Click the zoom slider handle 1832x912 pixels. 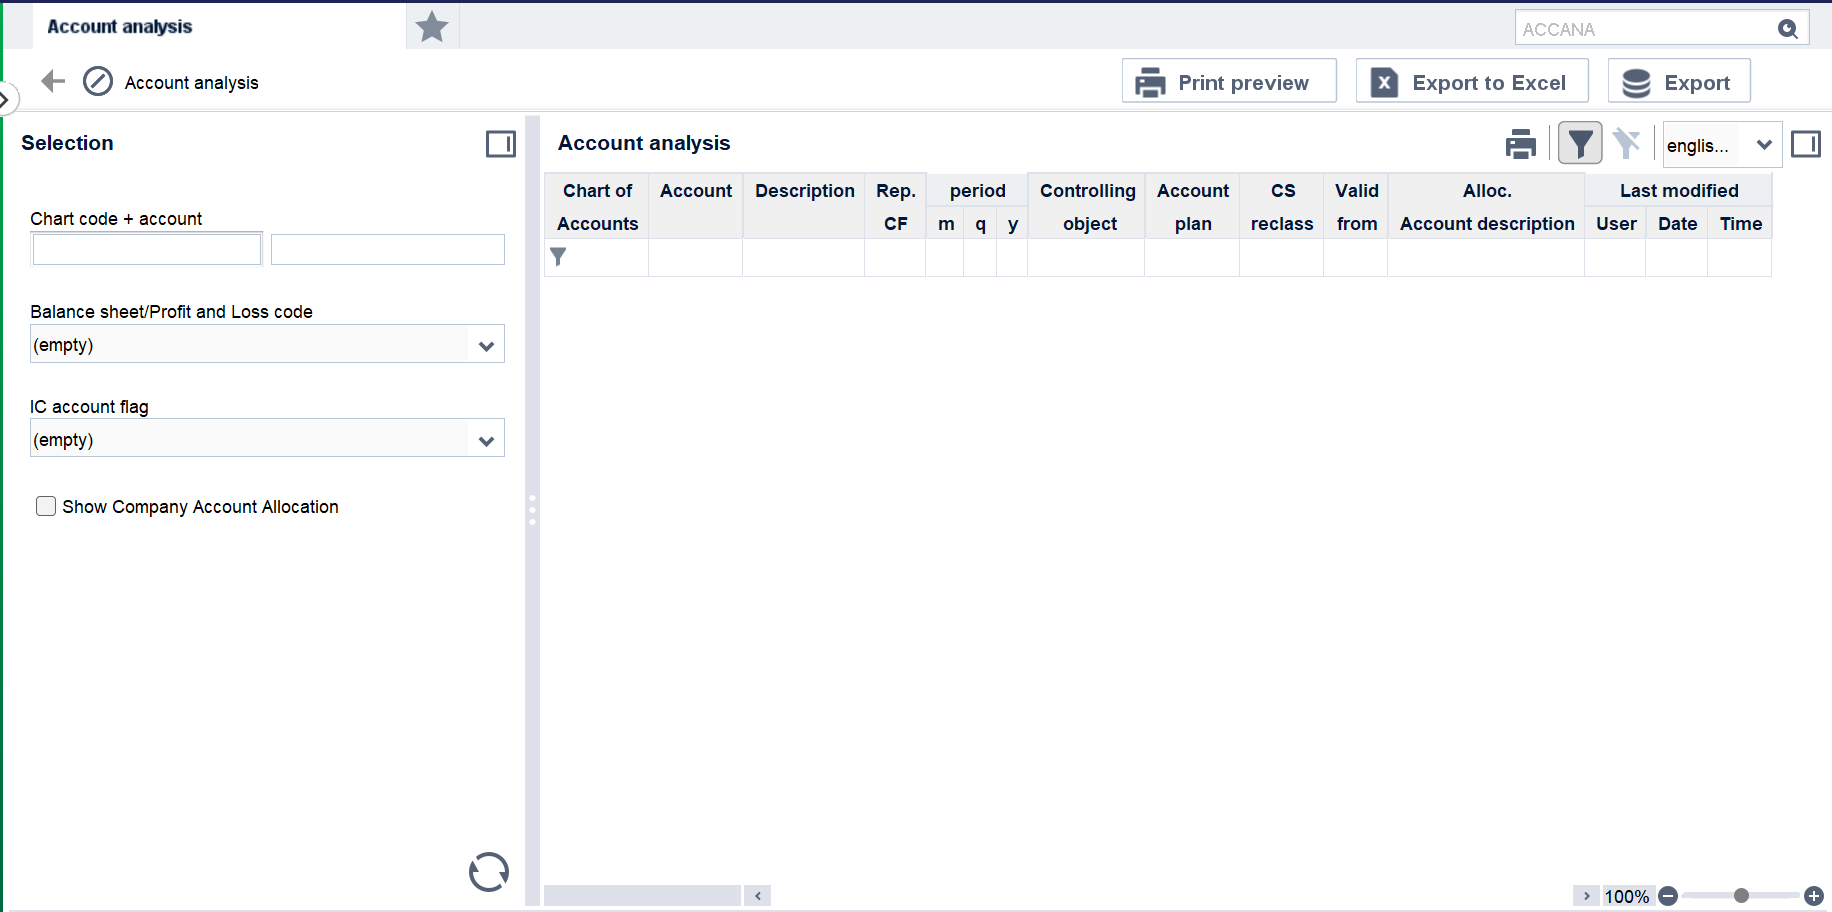[x=1741, y=896]
